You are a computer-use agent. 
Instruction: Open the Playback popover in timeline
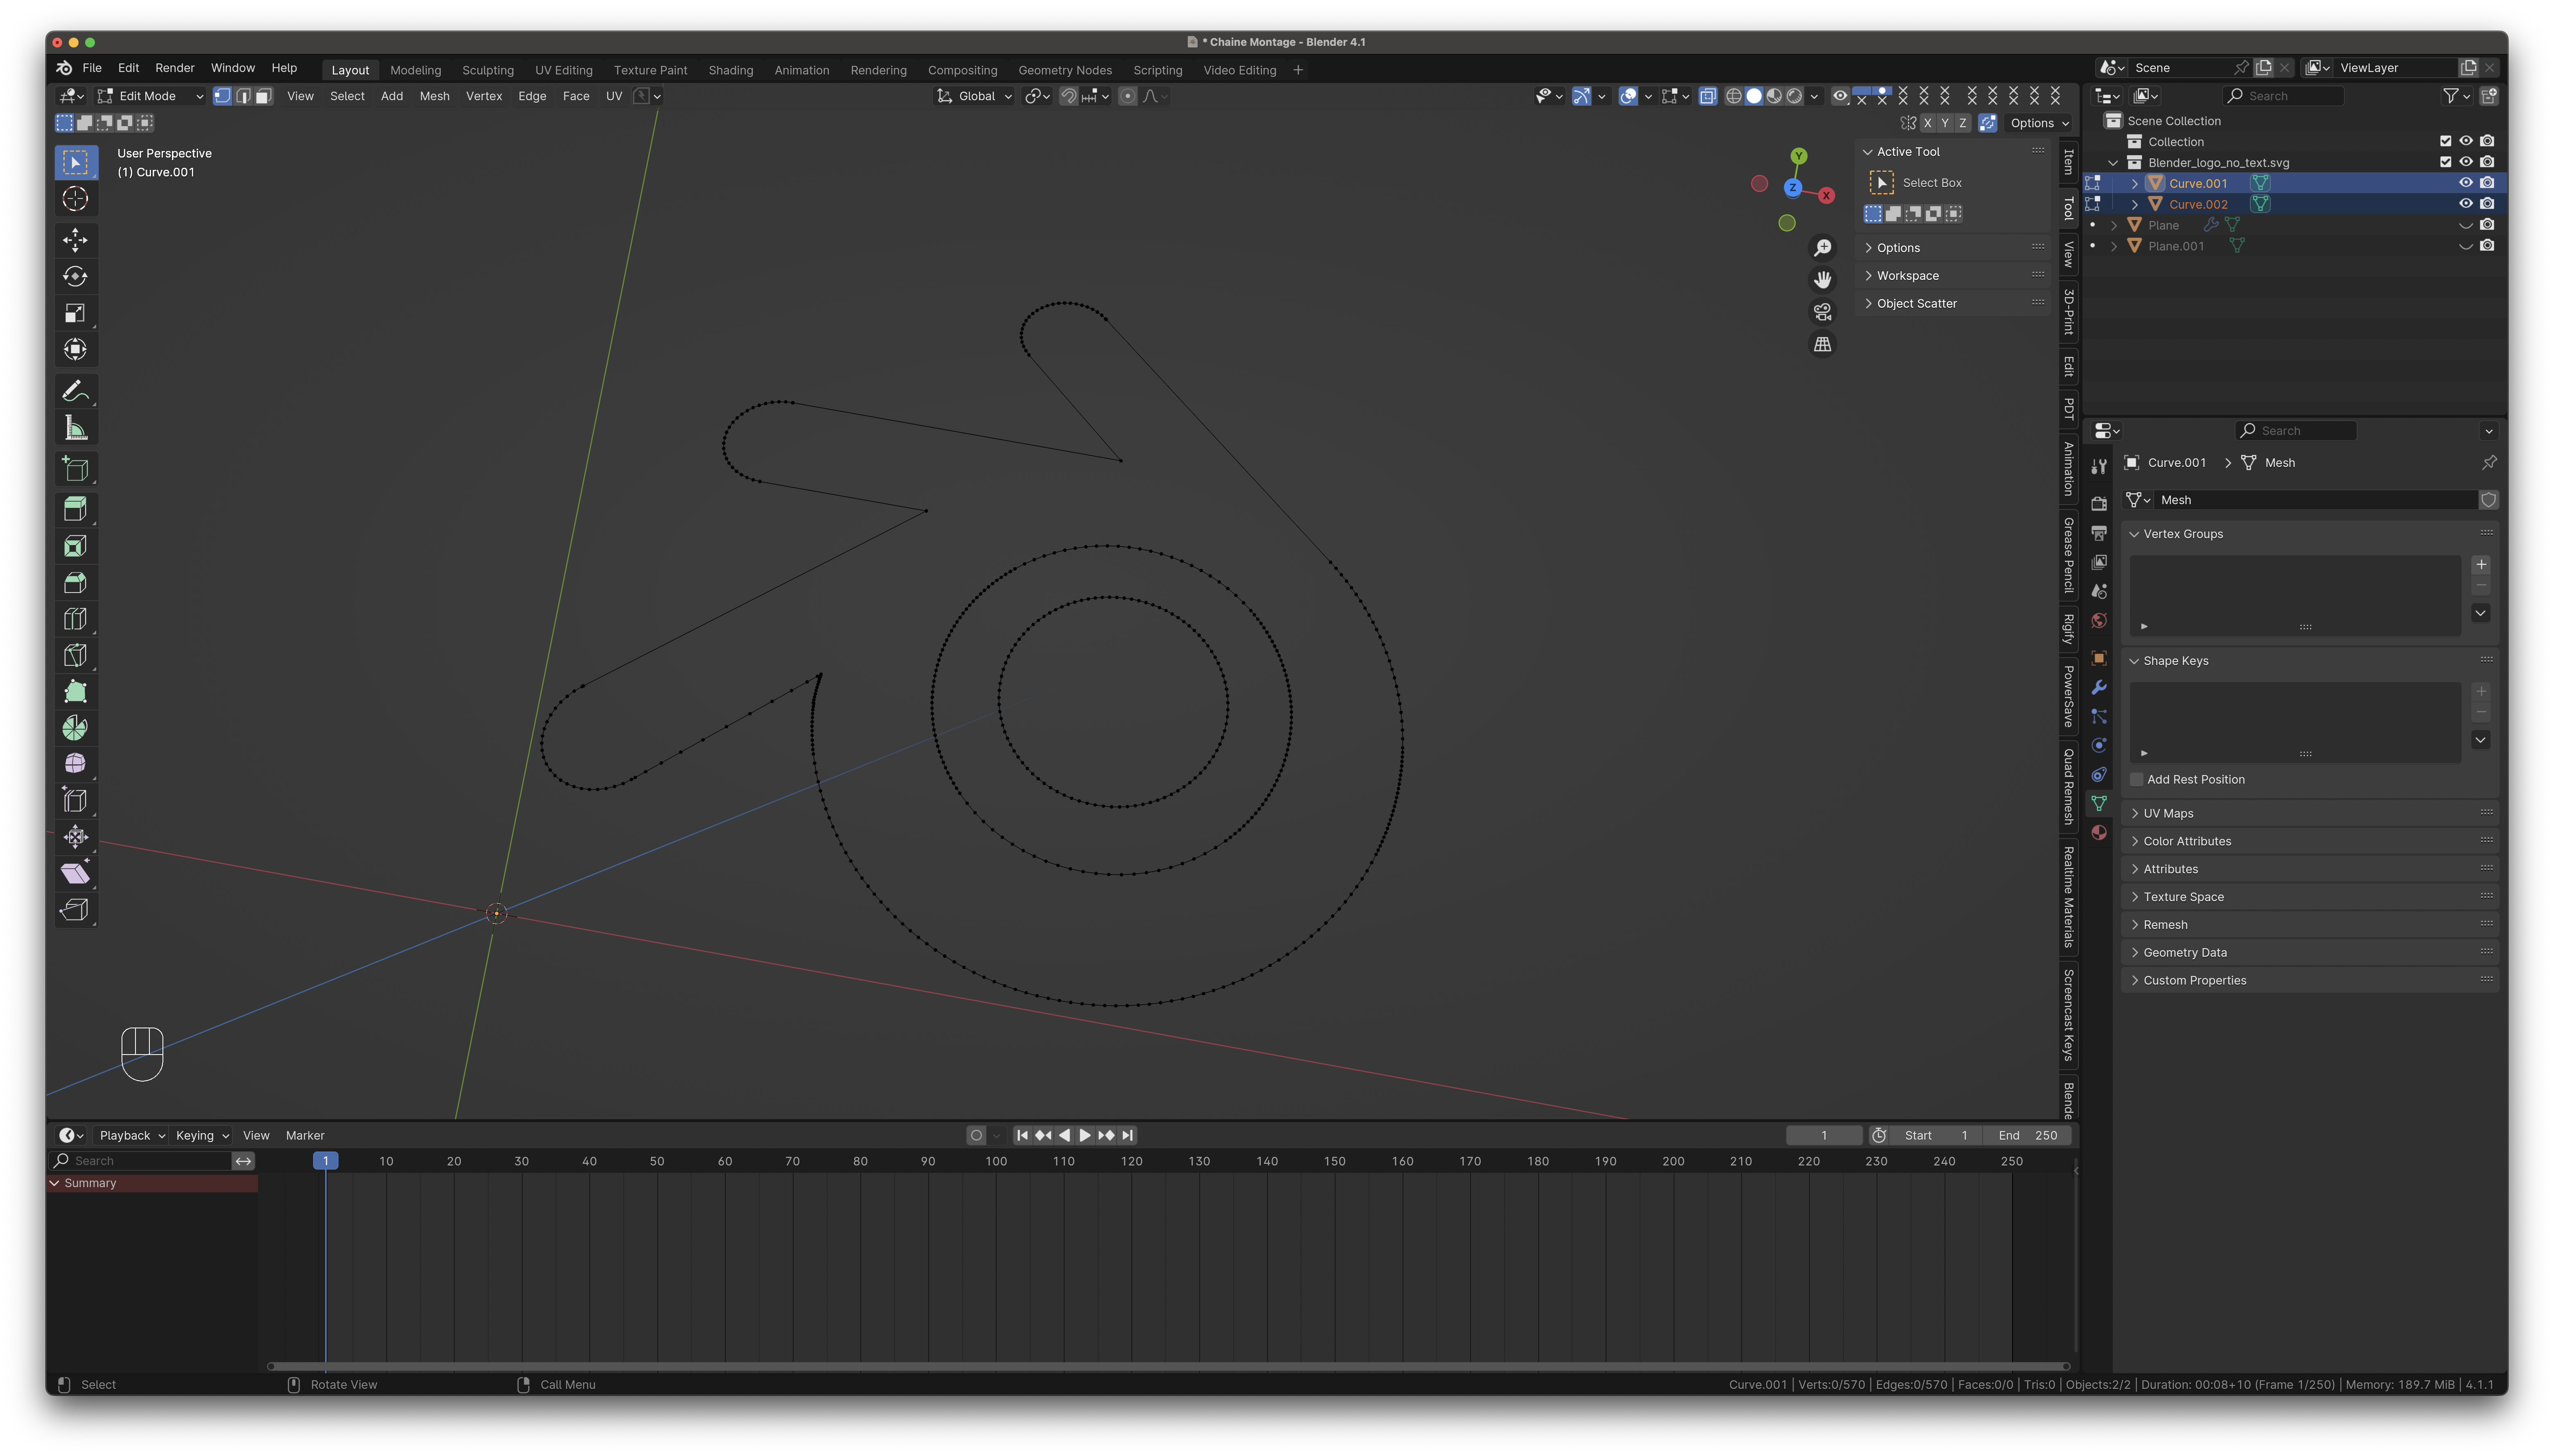132,1136
